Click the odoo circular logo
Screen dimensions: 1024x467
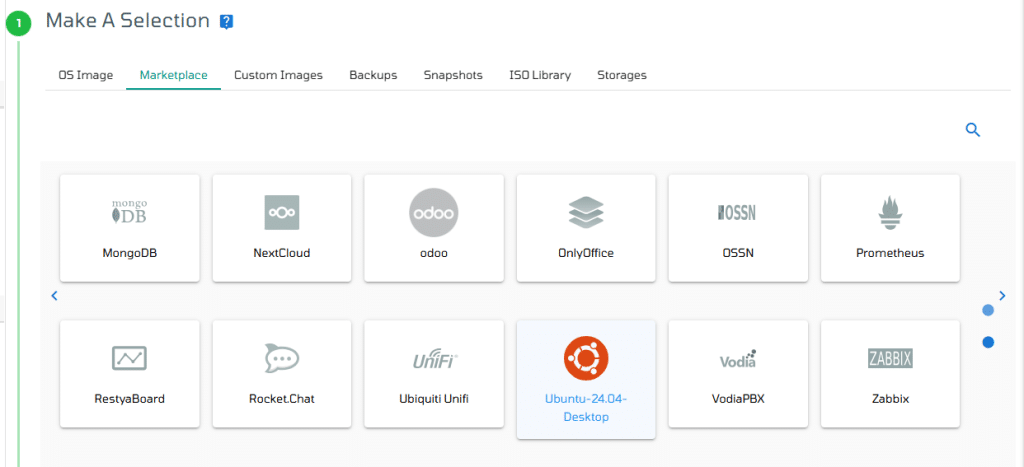click(434, 212)
